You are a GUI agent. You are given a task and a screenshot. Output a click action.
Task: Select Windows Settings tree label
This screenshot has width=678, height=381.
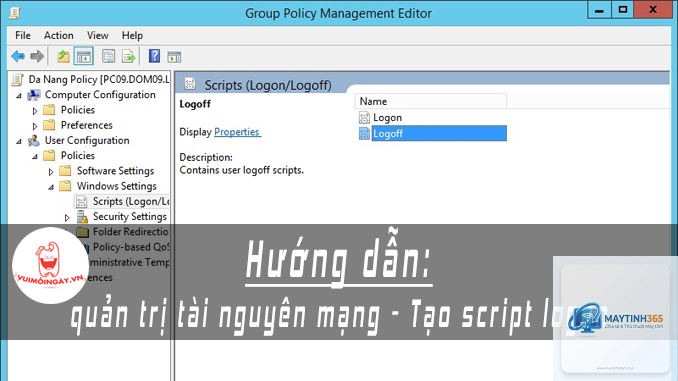[x=116, y=186]
